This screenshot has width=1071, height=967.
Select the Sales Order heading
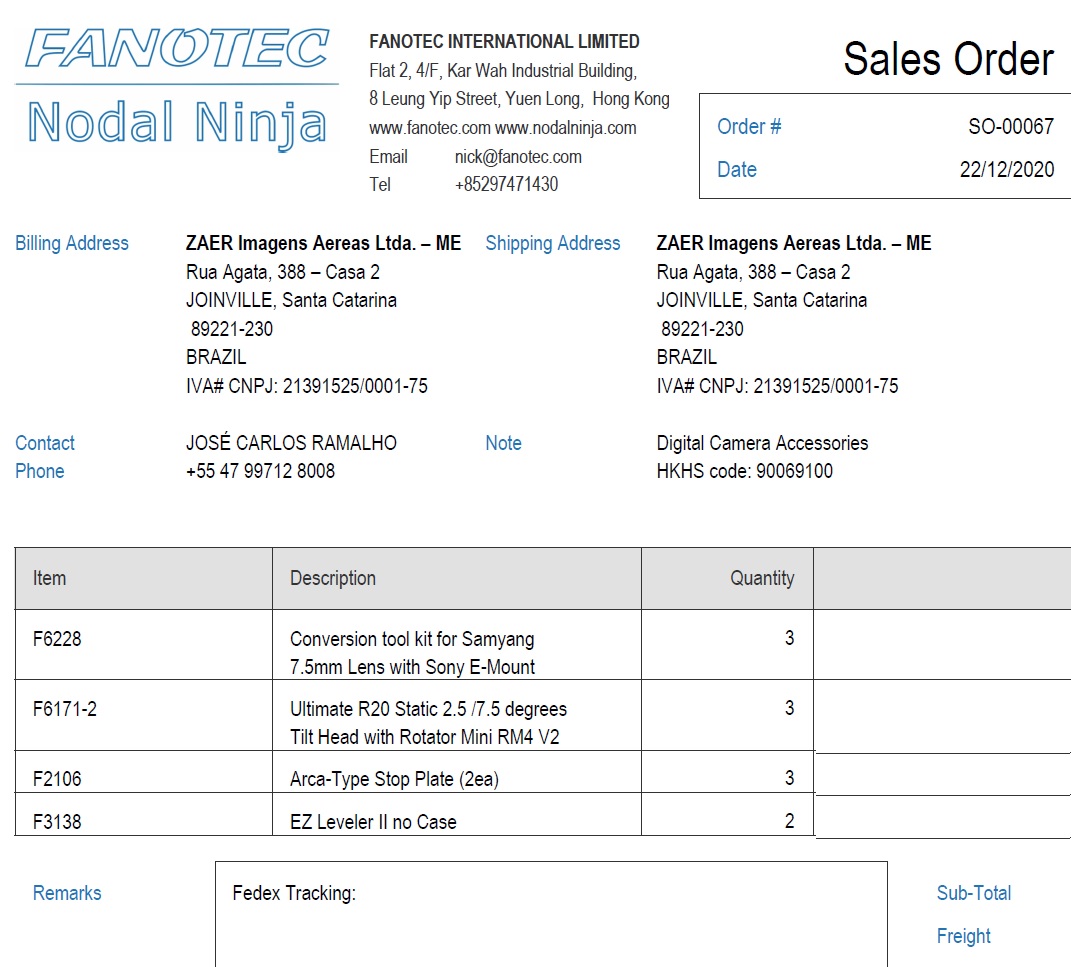pos(947,60)
